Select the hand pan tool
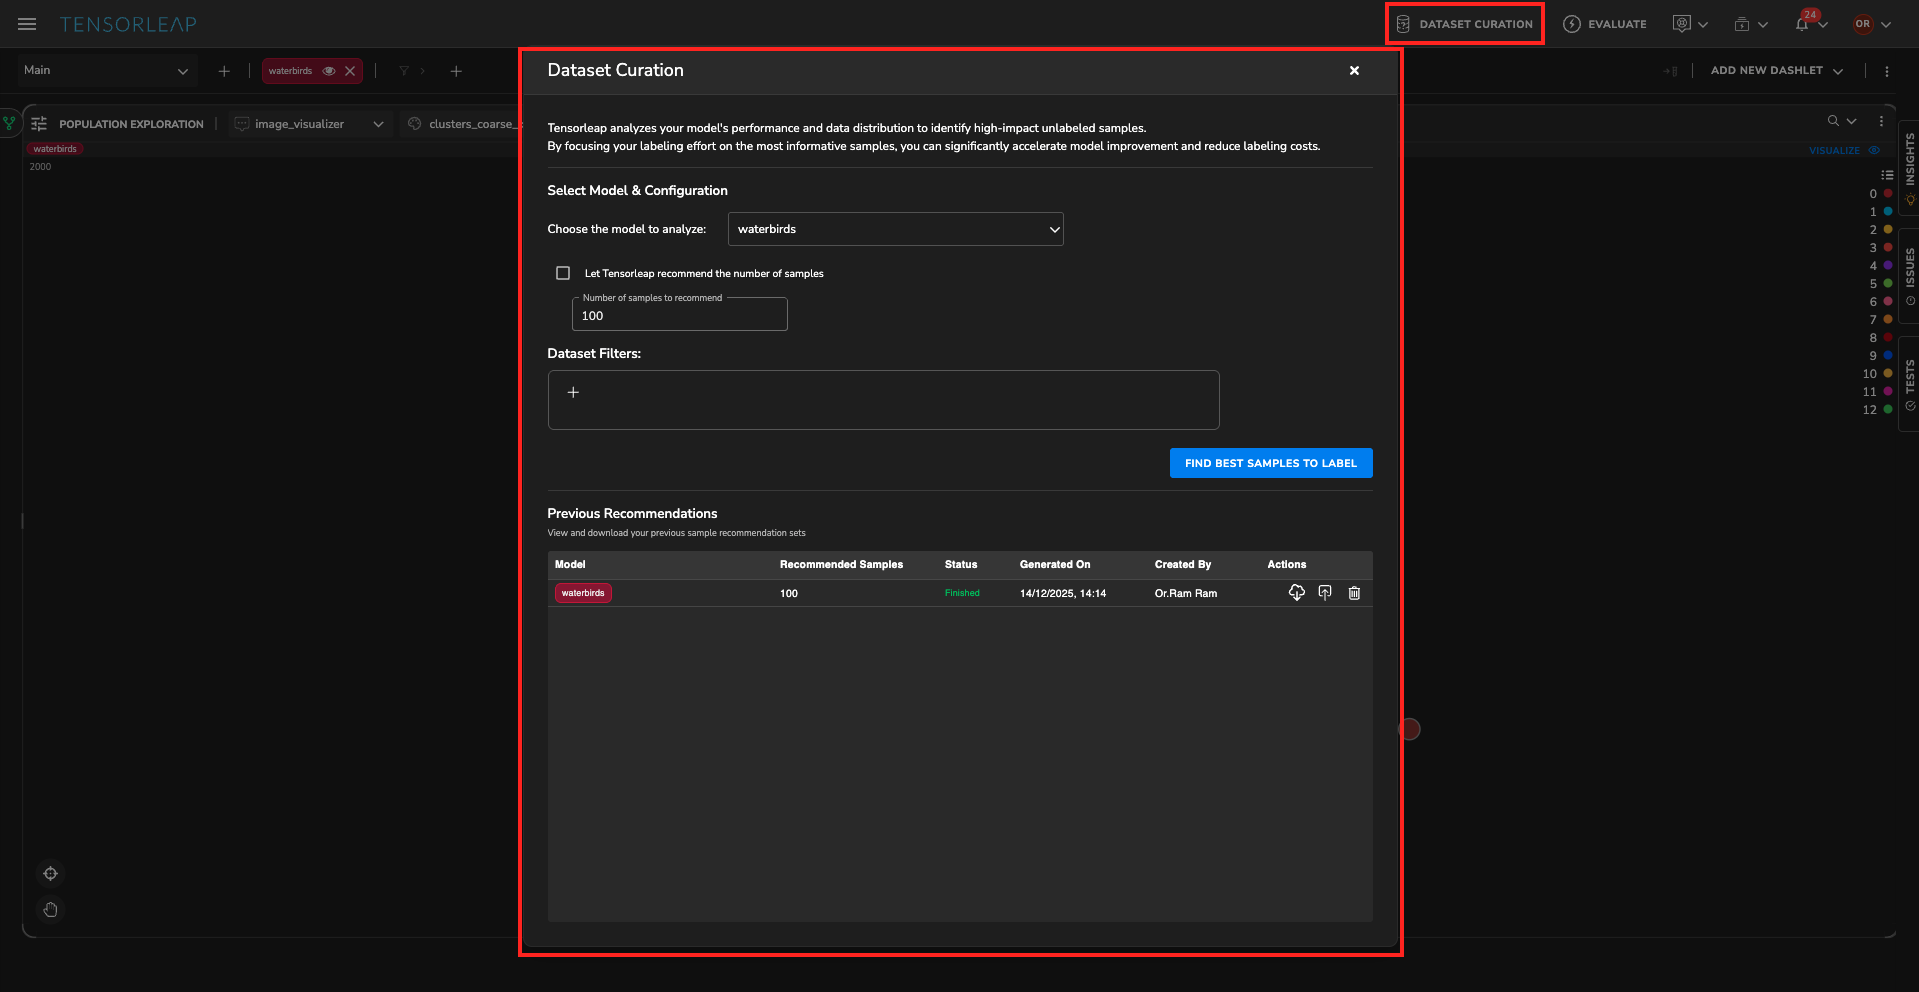This screenshot has width=1919, height=992. point(50,910)
